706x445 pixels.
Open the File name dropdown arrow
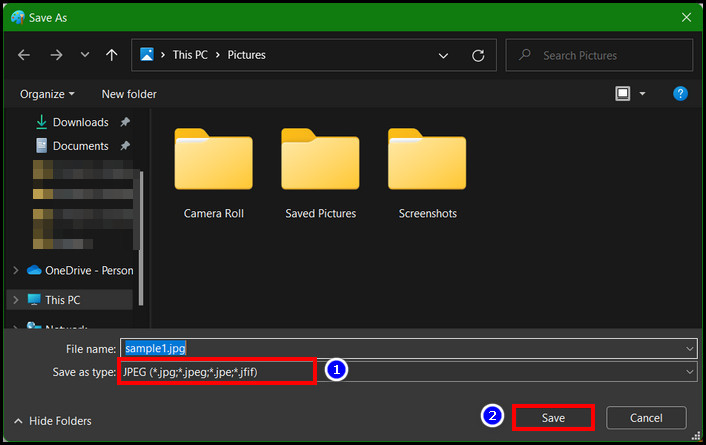(x=689, y=349)
